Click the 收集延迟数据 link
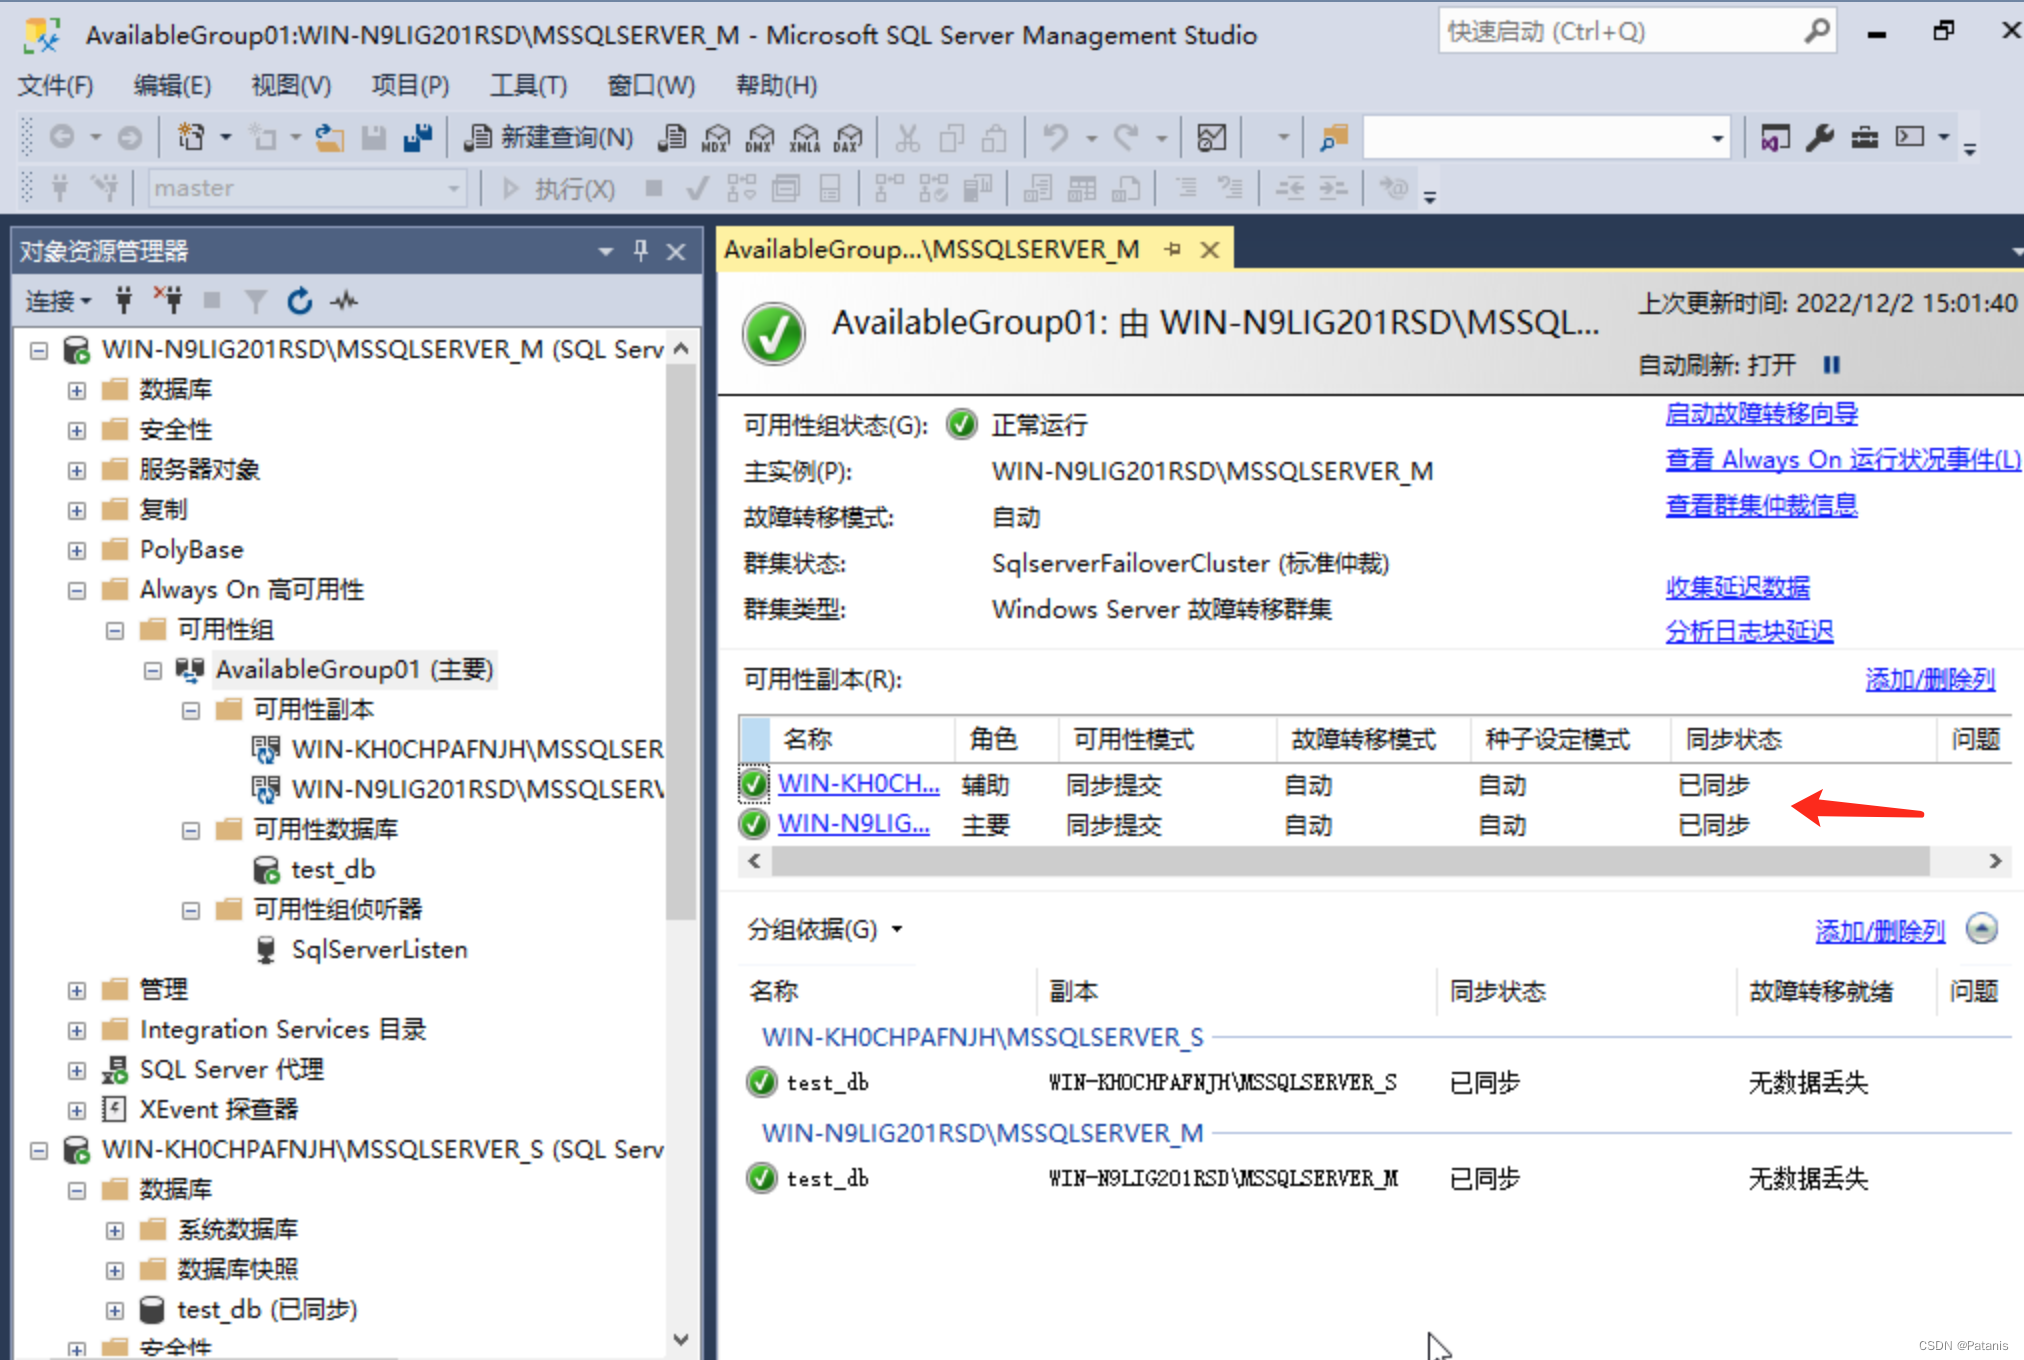 [x=1737, y=587]
